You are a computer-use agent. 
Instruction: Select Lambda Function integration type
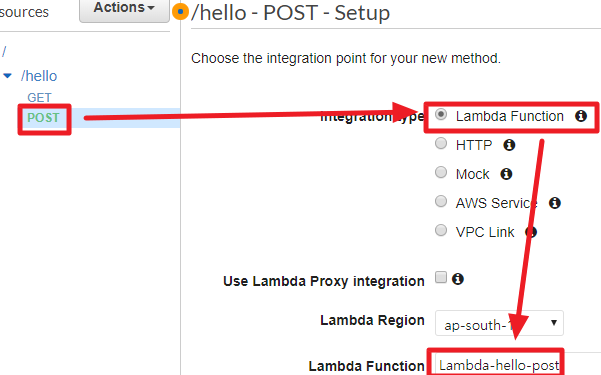tap(441, 114)
